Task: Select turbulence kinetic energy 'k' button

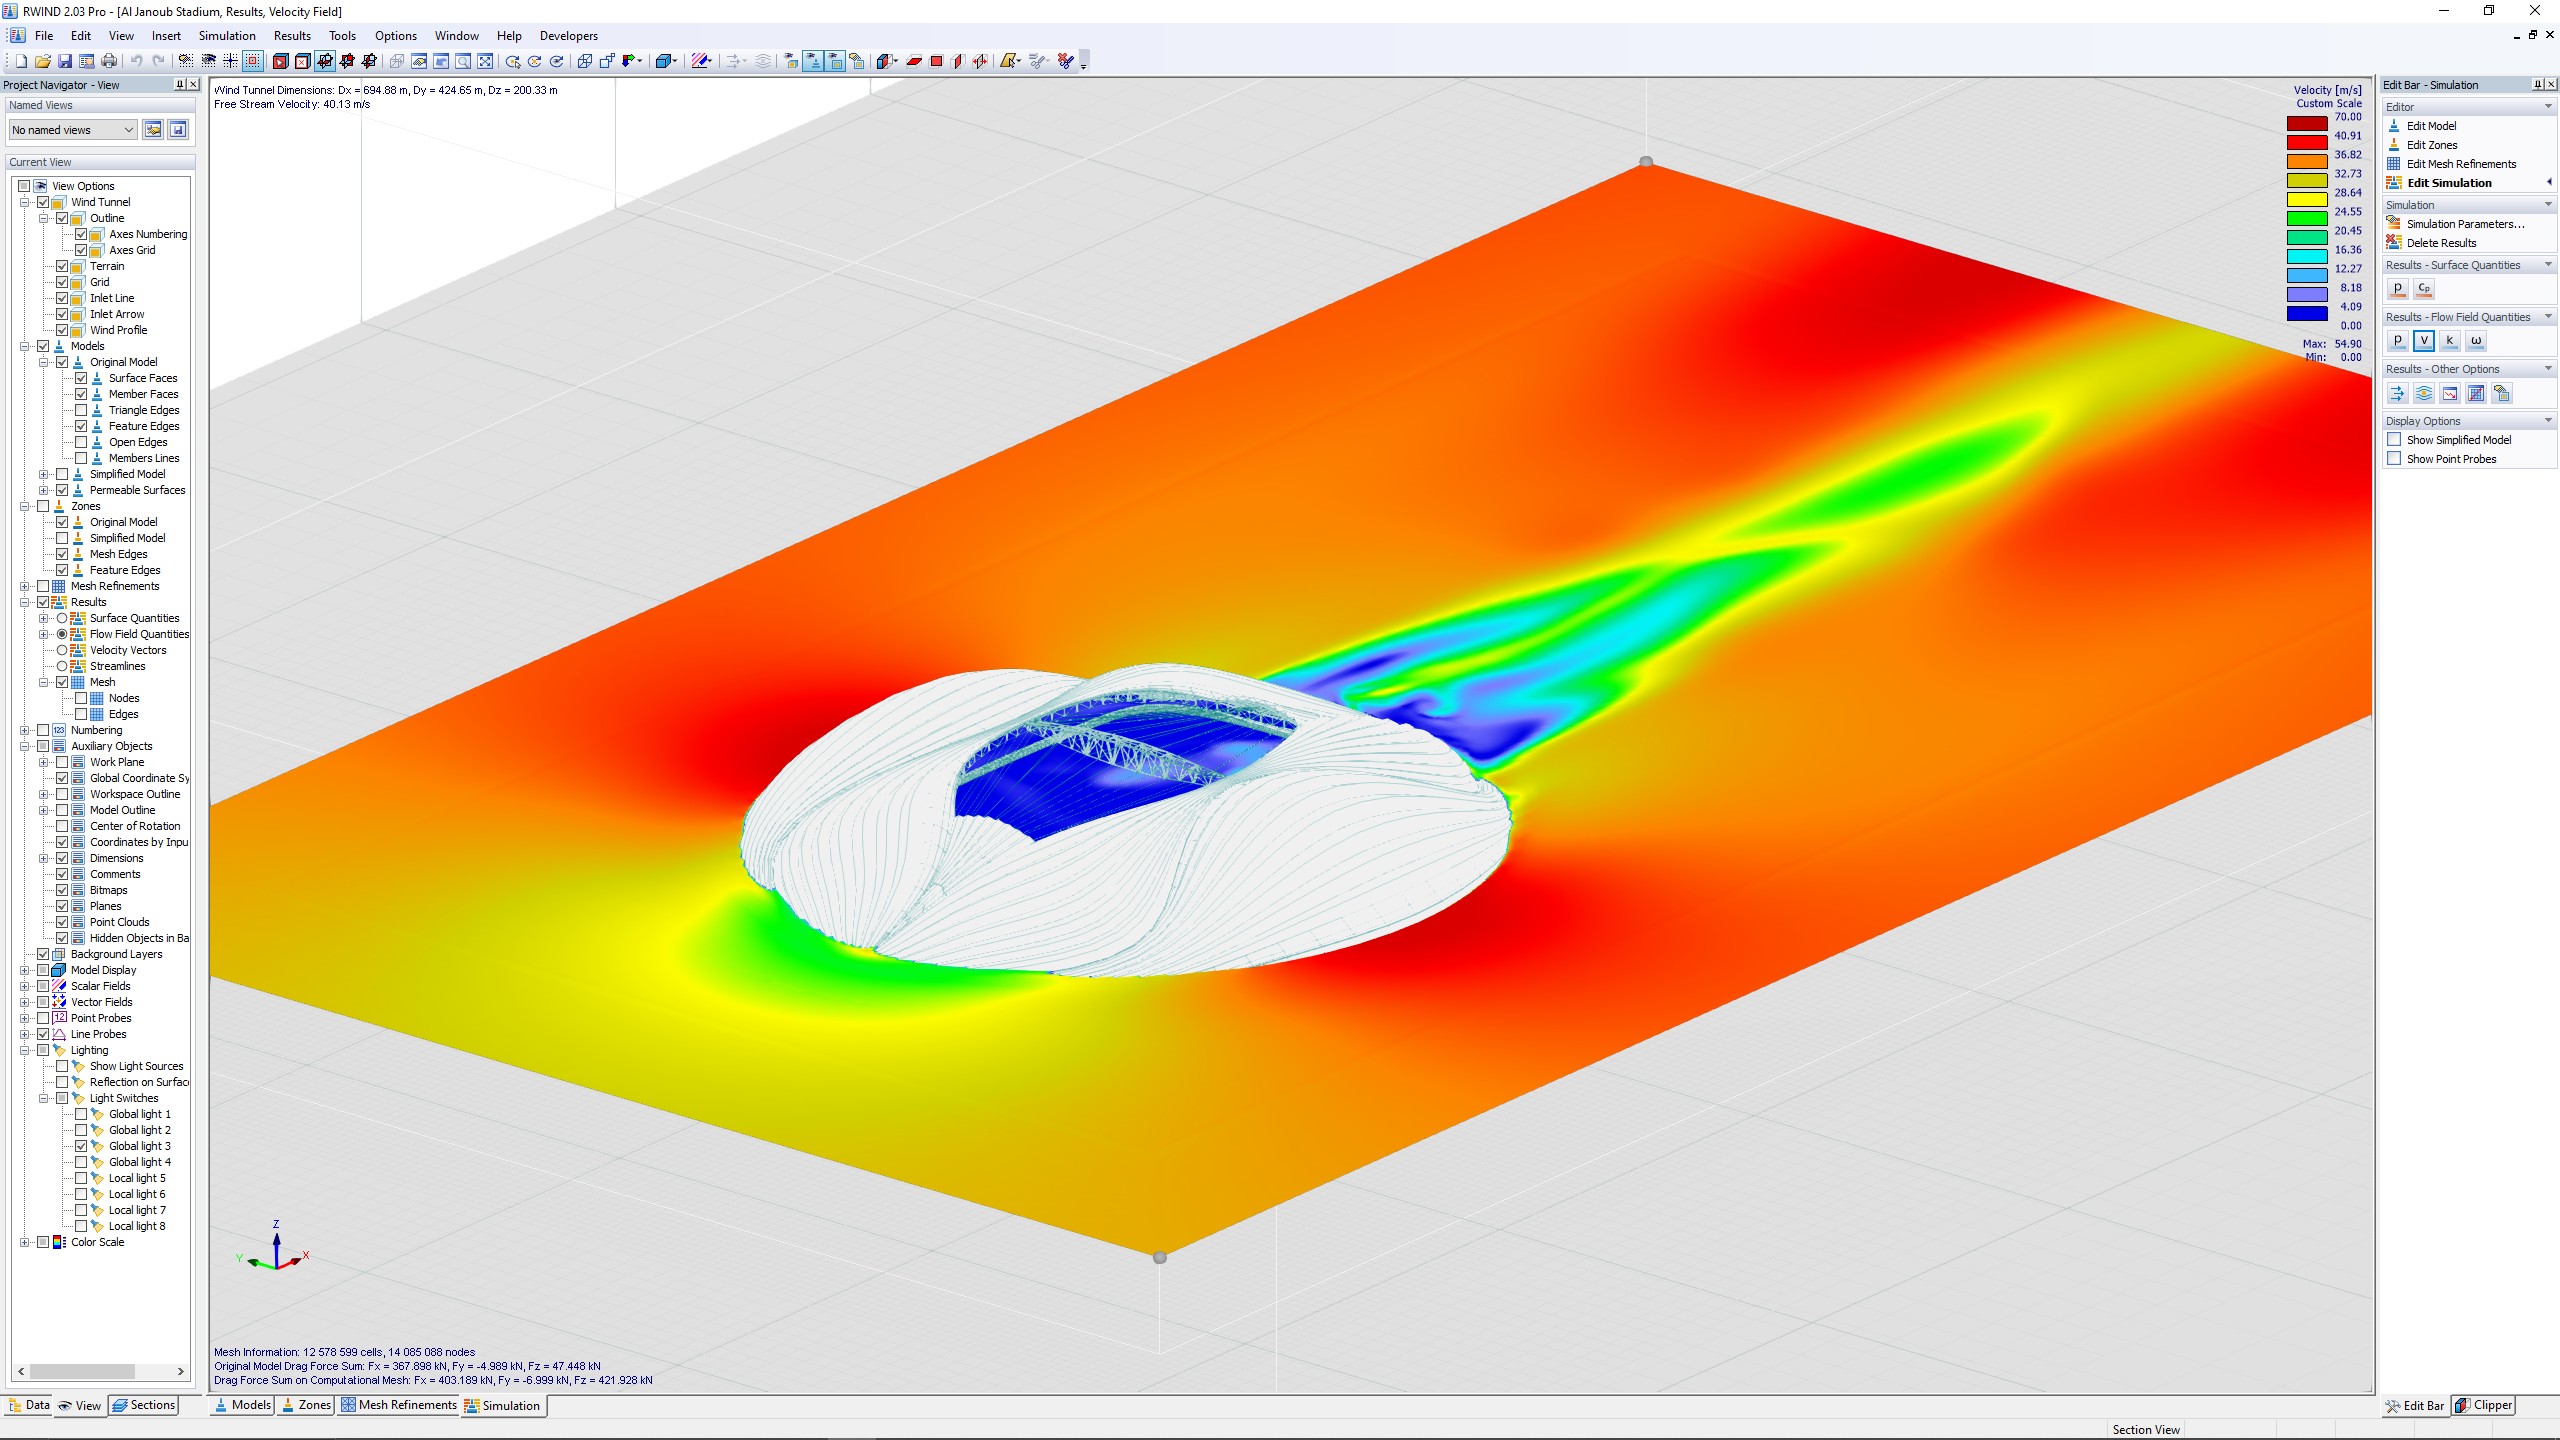Action: click(x=2449, y=340)
